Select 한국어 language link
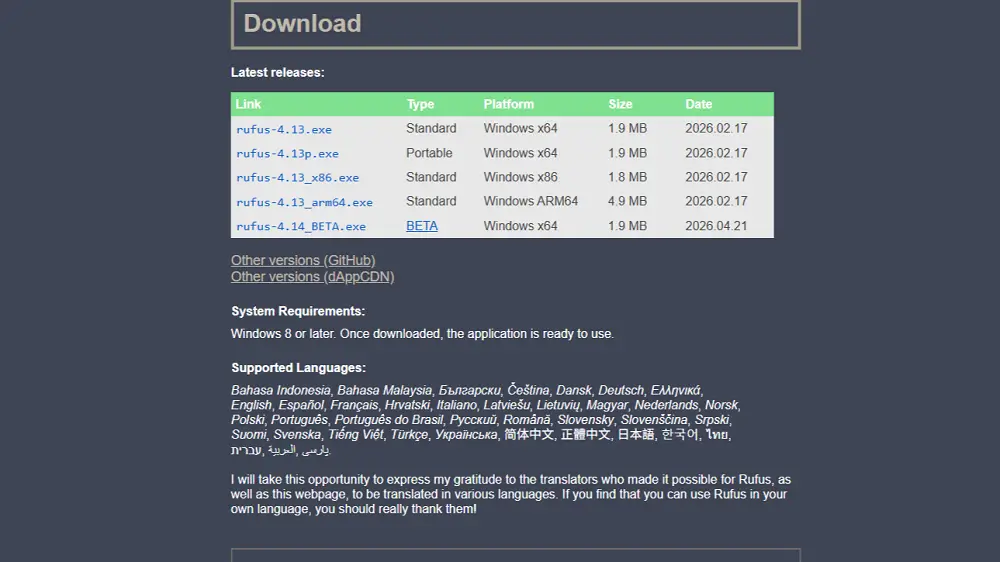The height and width of the screenshot is (562, 1000). coord(680,435)
